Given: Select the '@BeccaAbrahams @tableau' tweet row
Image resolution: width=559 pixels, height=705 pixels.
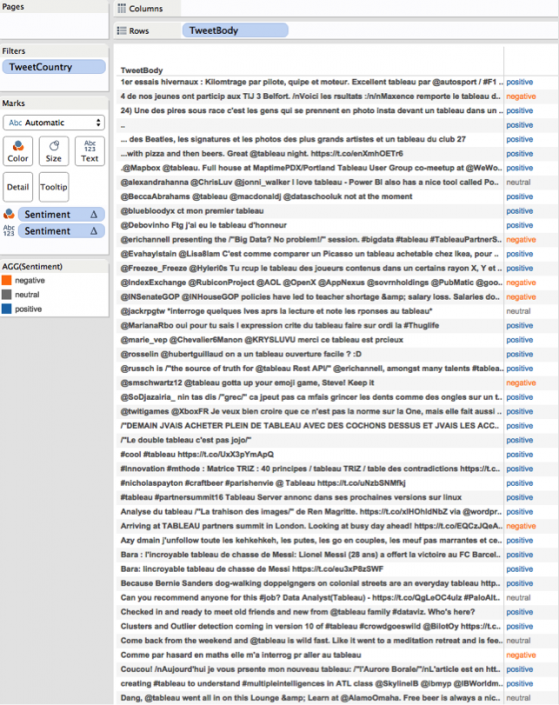Looking at the screenshot, I should [x=266, y=196].
